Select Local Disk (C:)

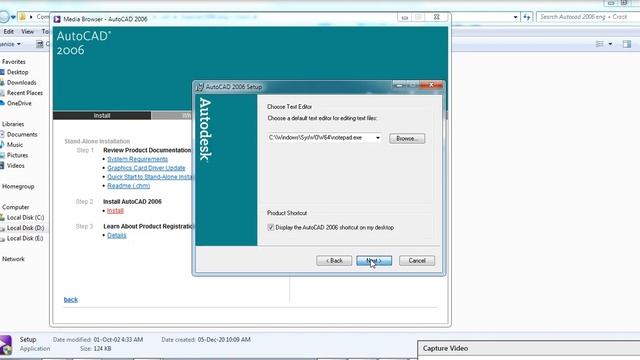[x=25, y=218]
